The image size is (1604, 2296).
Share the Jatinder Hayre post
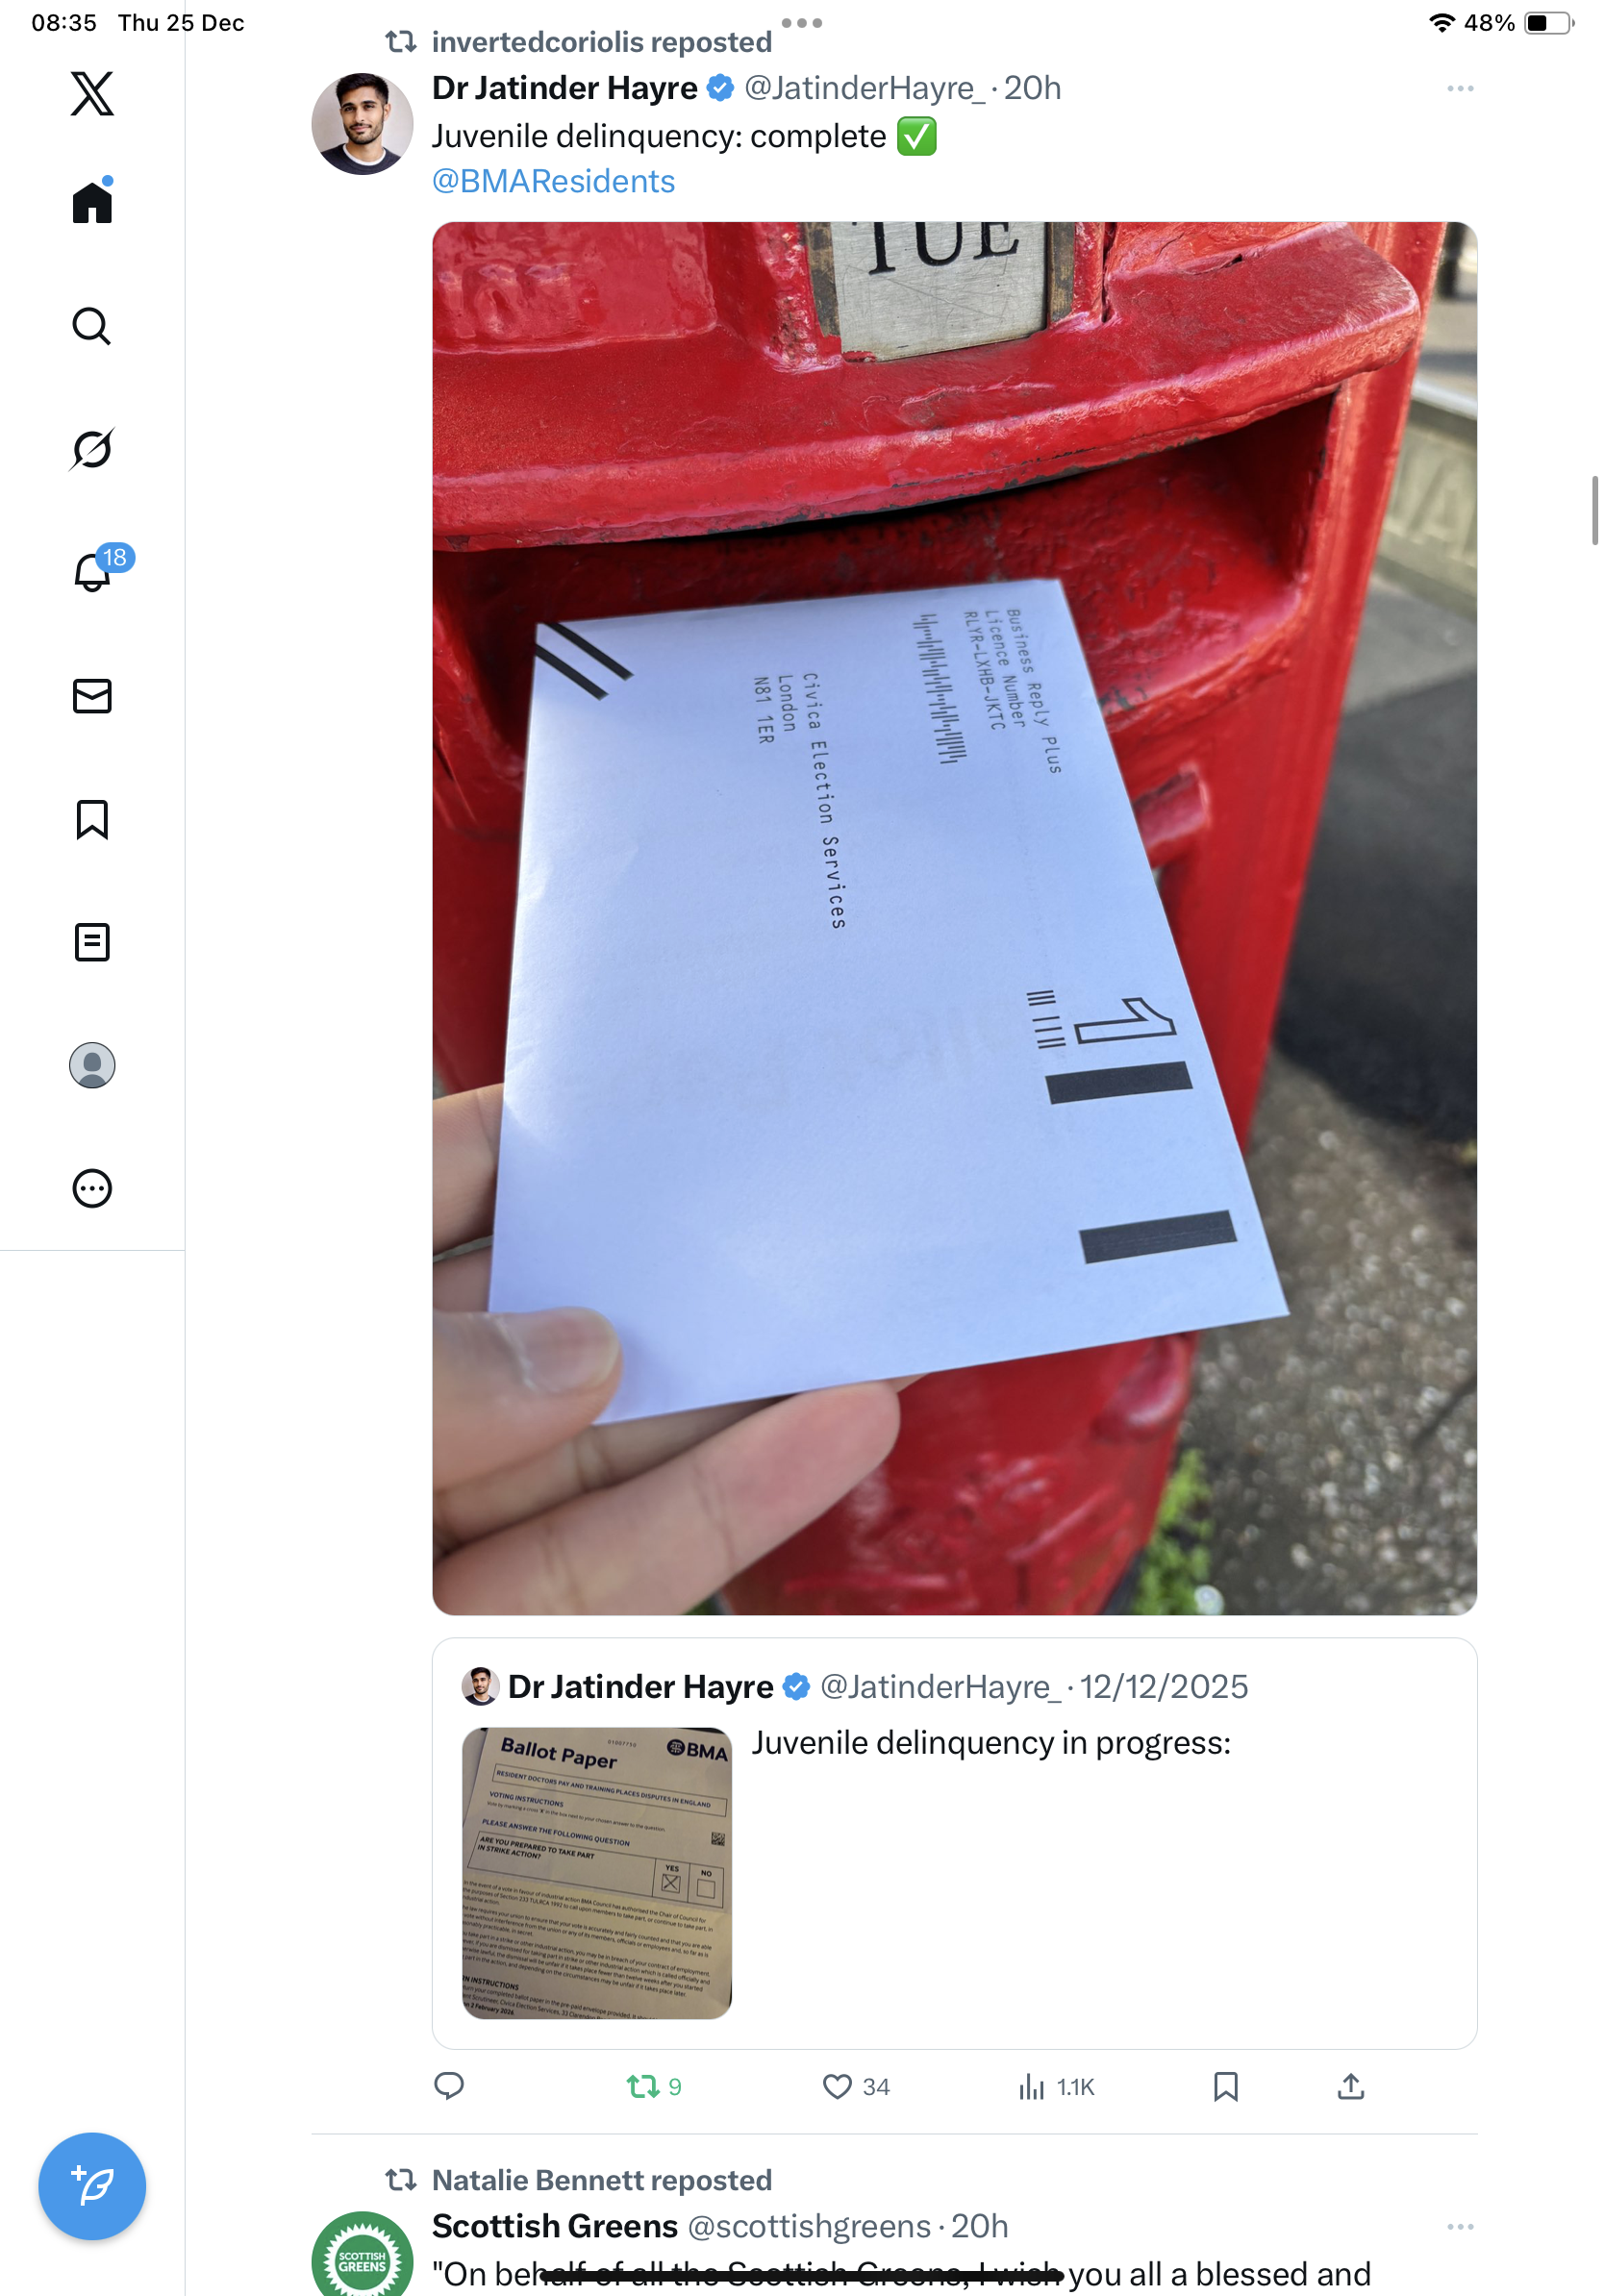point(1350,2087)
